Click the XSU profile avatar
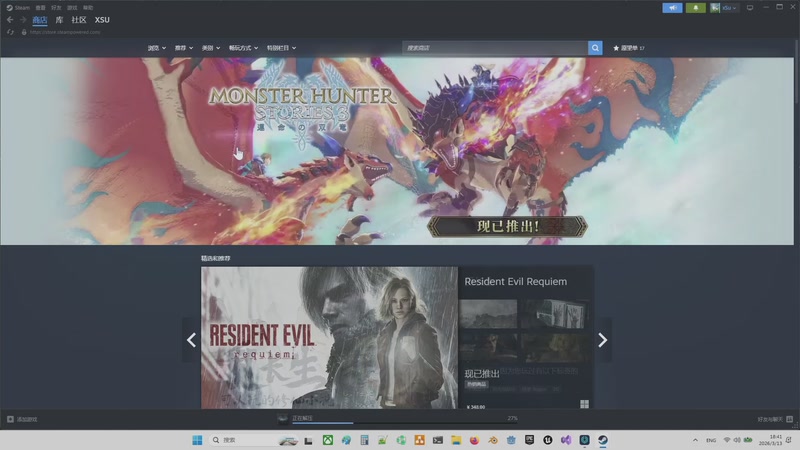Viewport: 800px width, 450px height. tap(715, 8)
